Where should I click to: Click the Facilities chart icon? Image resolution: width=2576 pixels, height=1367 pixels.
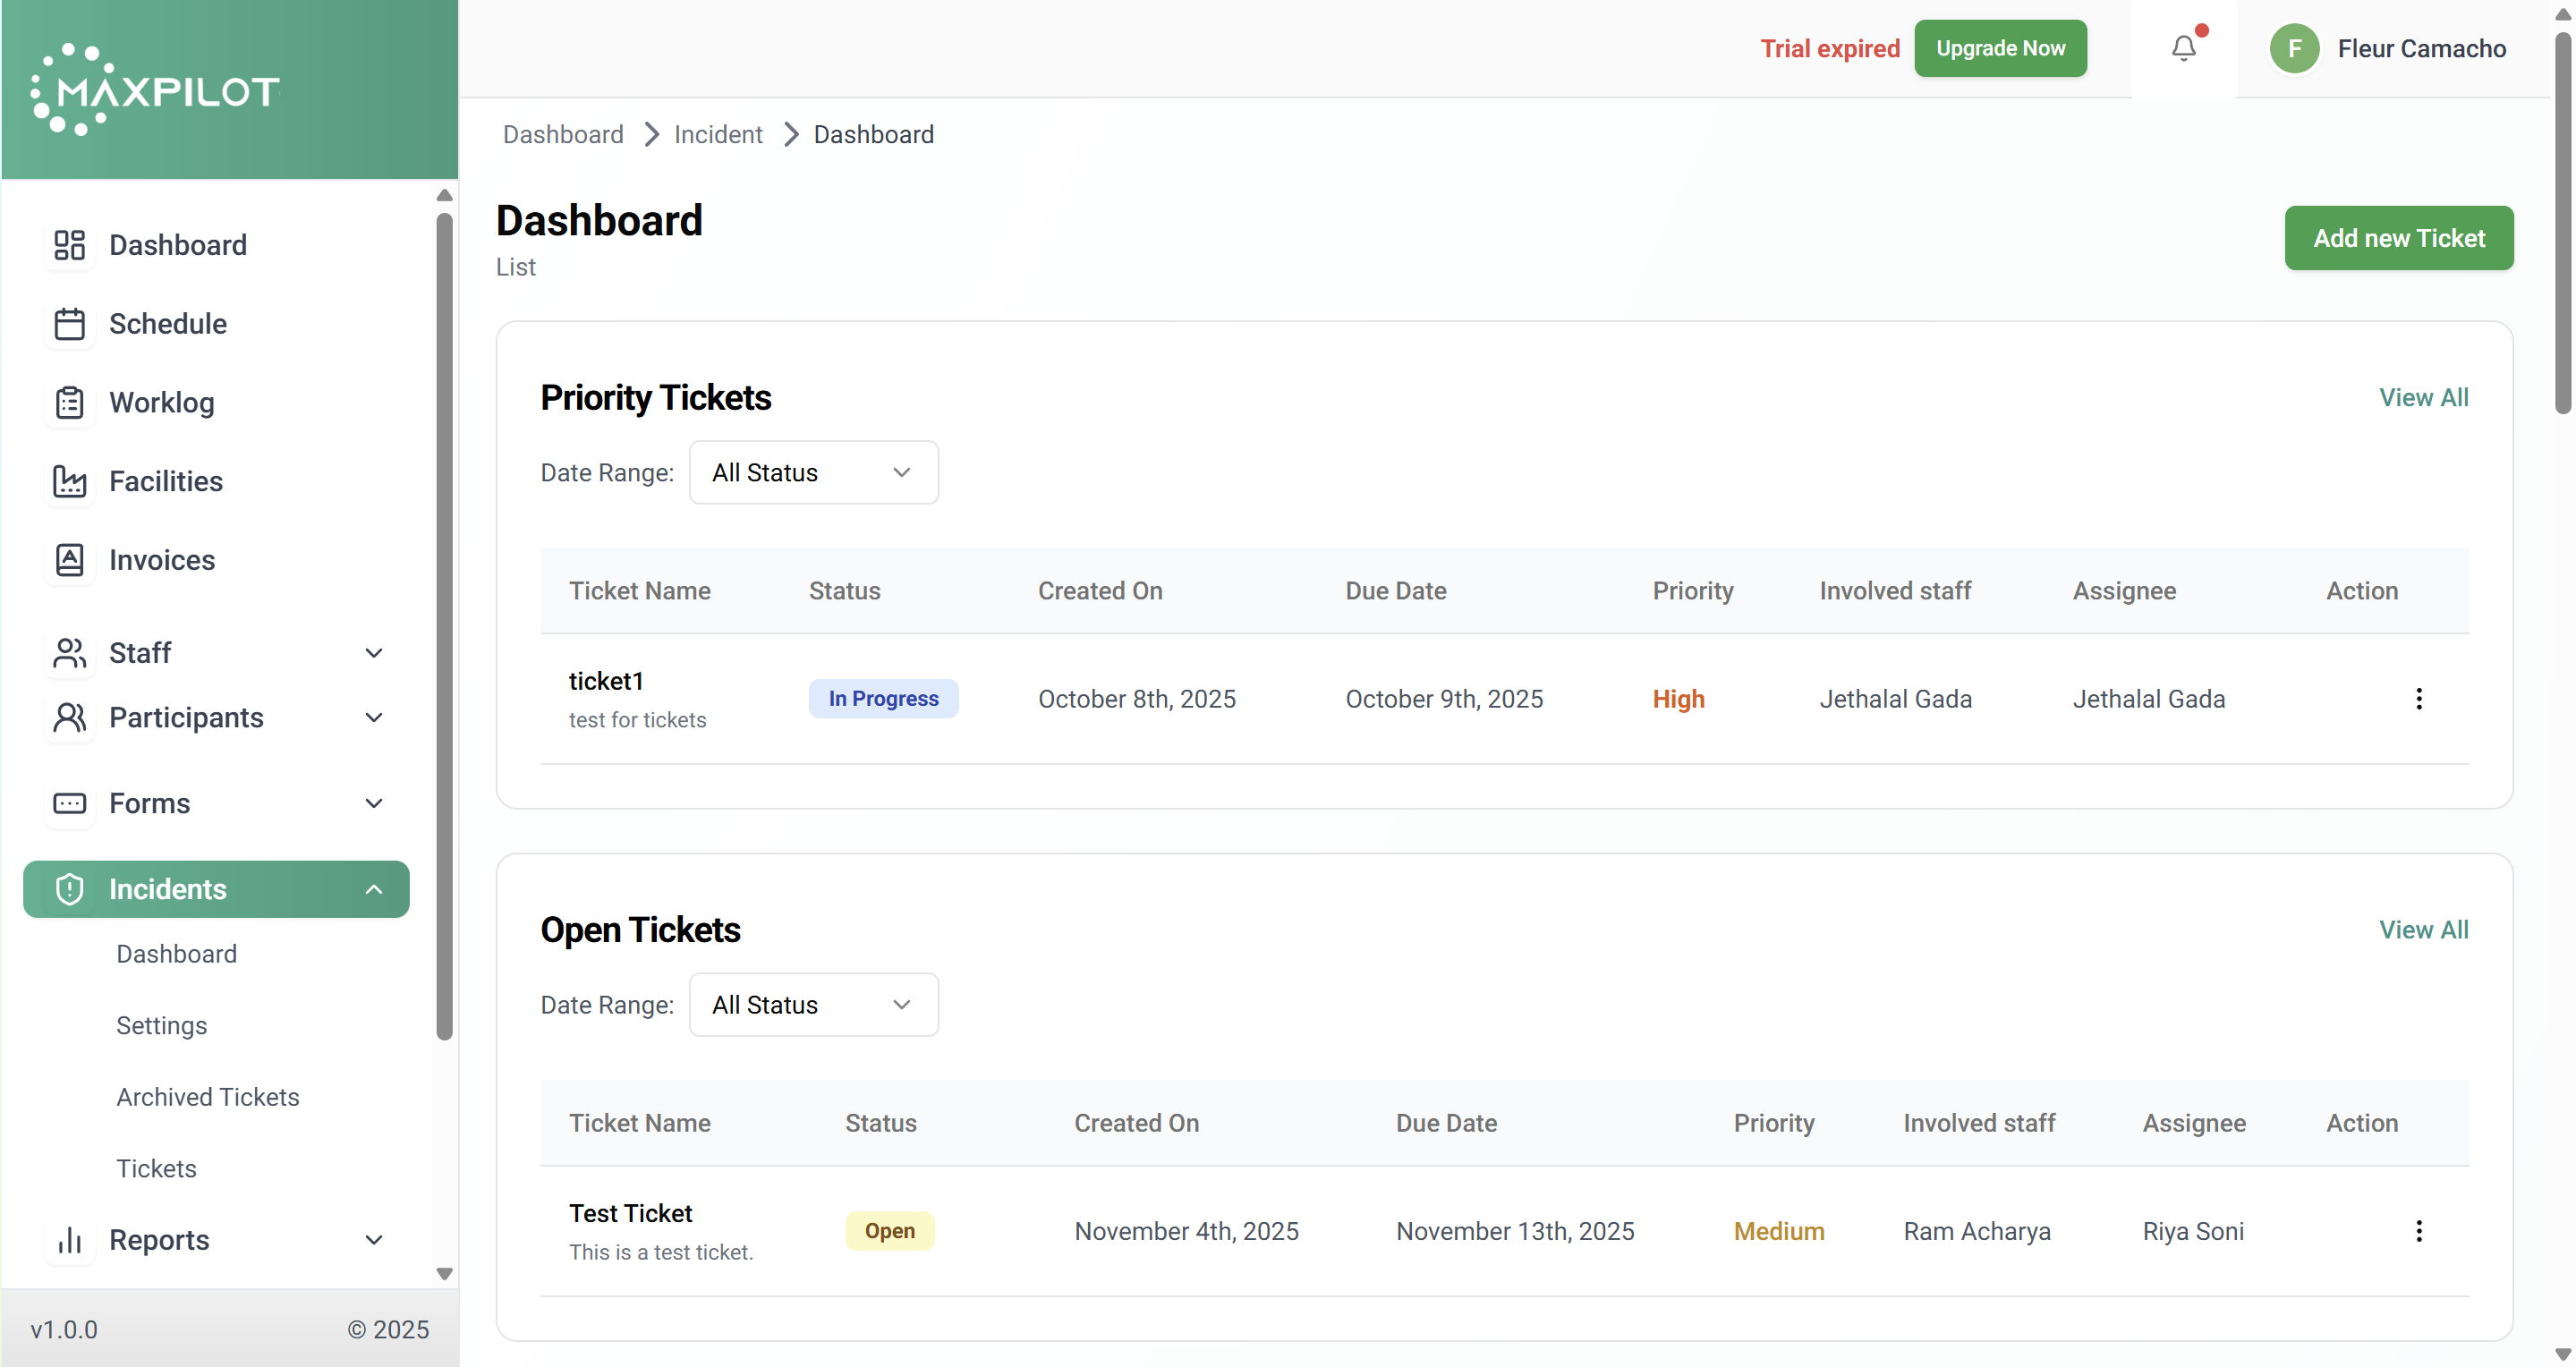tap(69, 481)
